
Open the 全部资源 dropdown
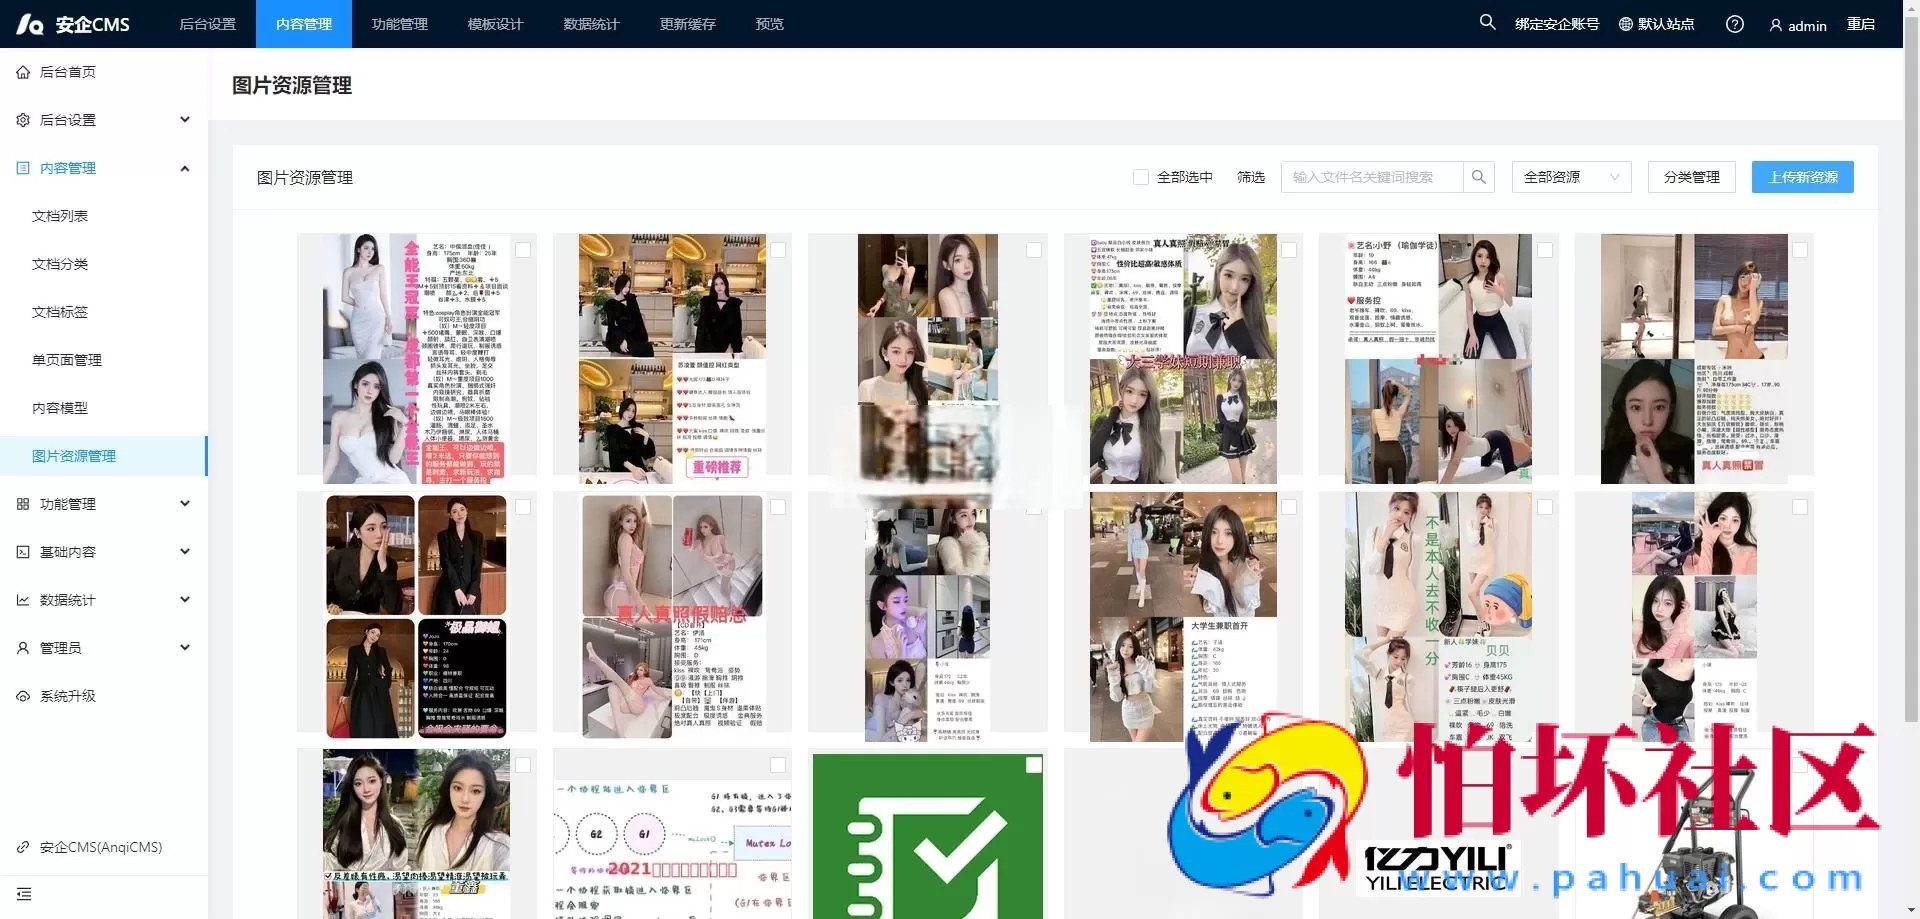click(x=1570, y=177)
